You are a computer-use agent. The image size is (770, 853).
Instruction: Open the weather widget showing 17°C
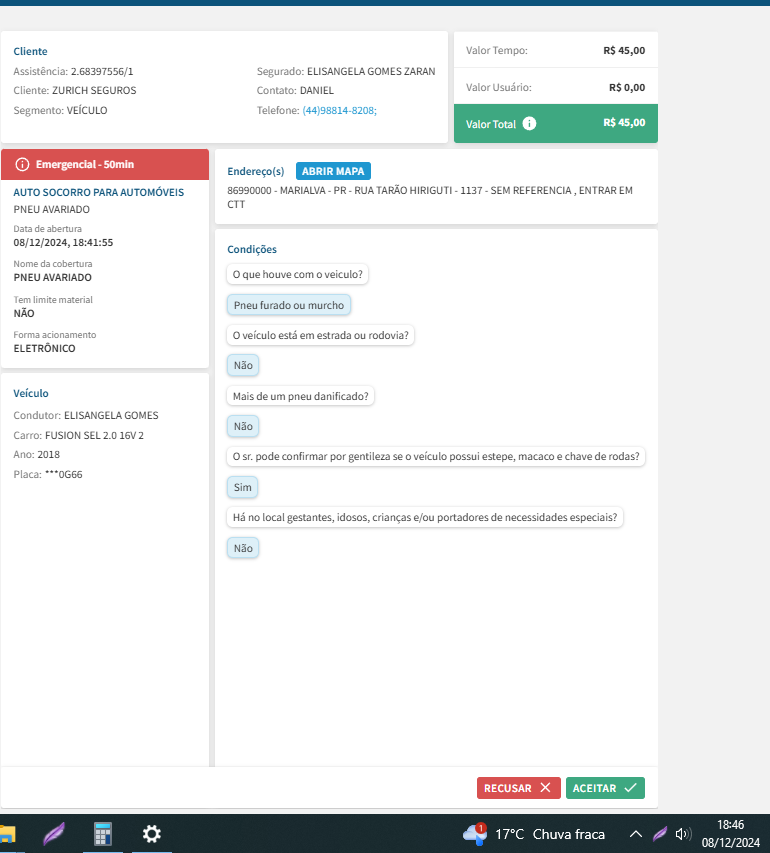click(x=534, y=834)
